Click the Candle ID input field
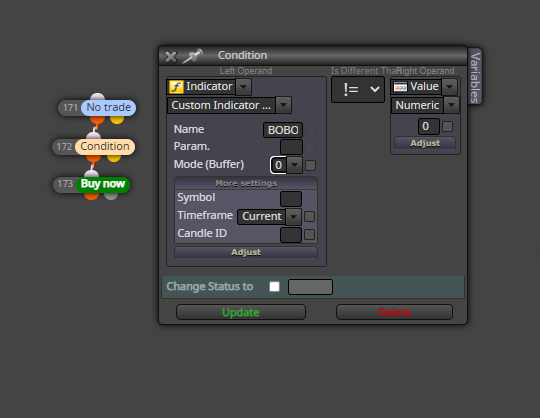Screen dimensions: 540x418 291,235
